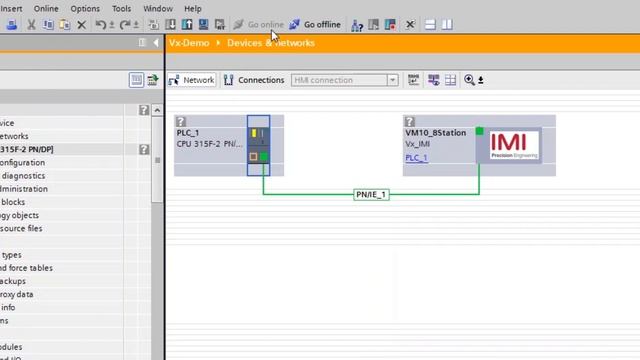This screenshot has height=360, width=640.
Task: Split the editor space horizontally
Action: tap(430, 24)
